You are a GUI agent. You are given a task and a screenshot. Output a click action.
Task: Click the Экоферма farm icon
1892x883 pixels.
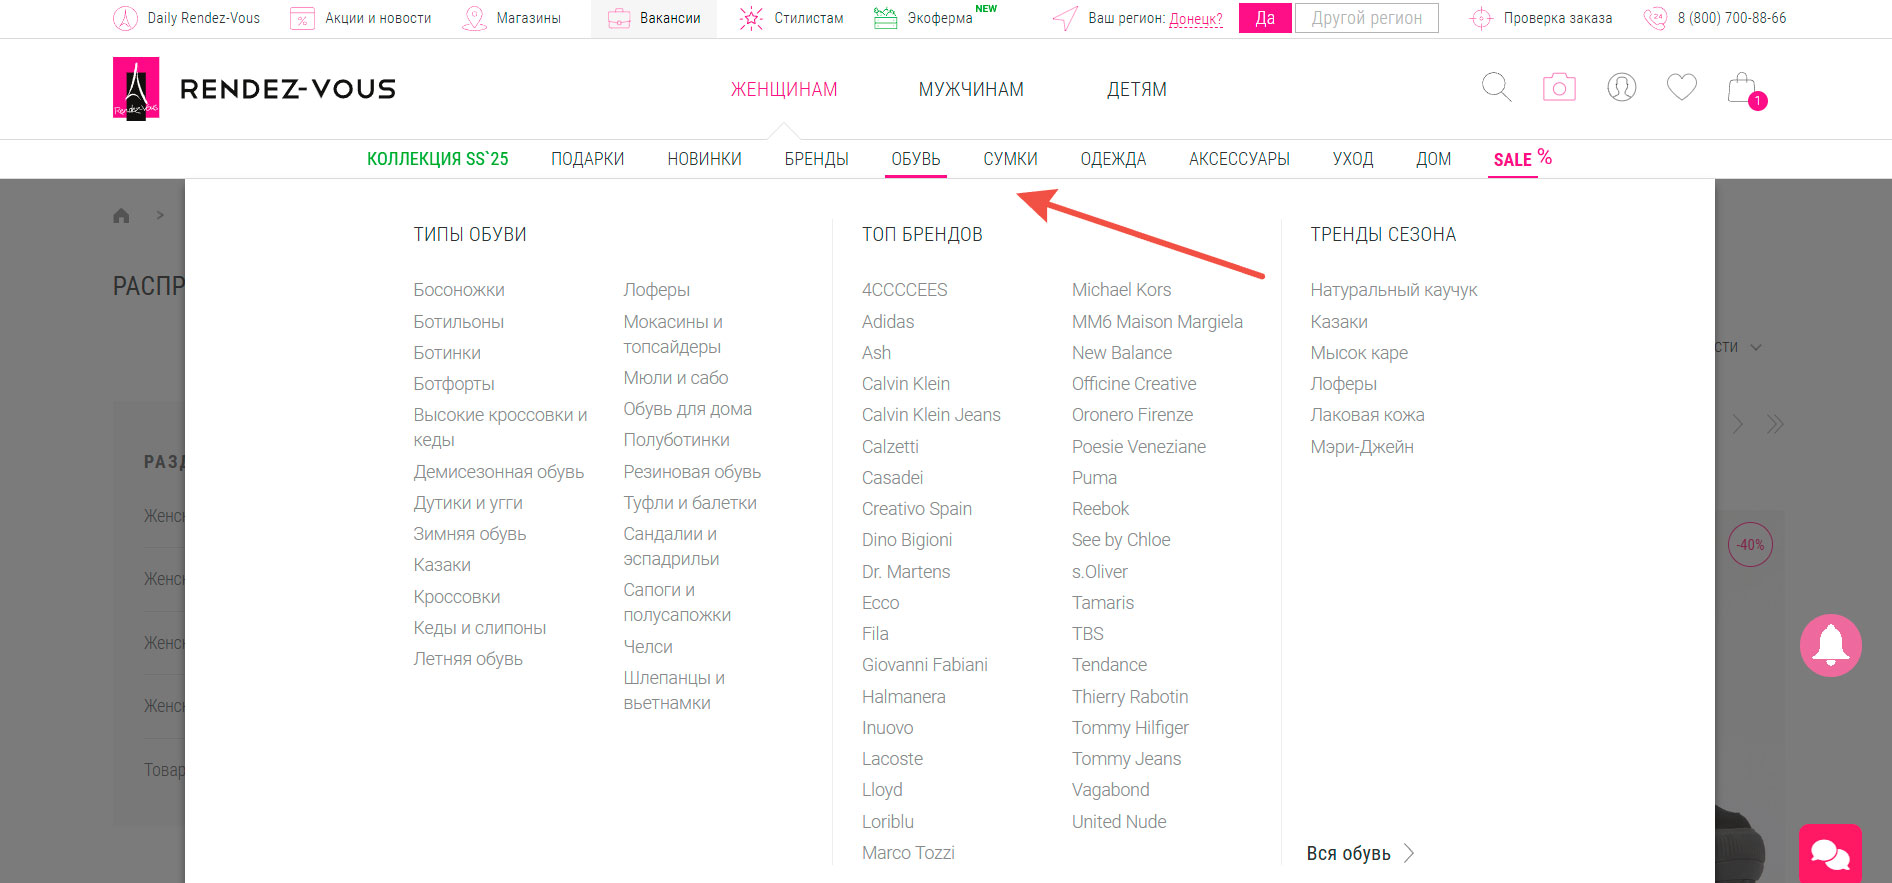click(x=885, y=18)
